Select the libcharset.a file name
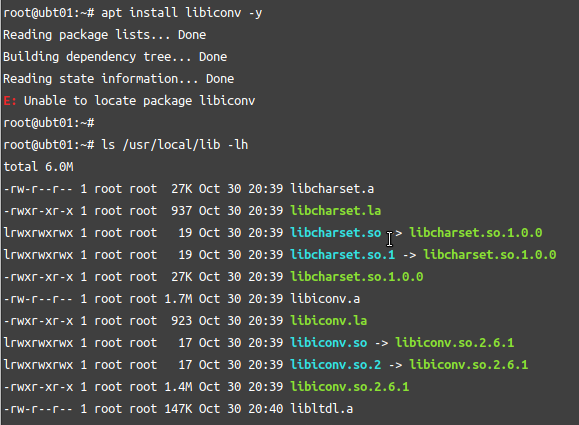The width and height of the screenshot is (579, 425). click(x=332, y=189)
